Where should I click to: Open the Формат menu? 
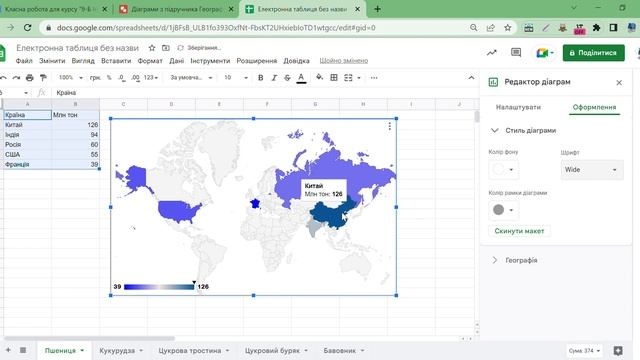click(x=150, y=61)
